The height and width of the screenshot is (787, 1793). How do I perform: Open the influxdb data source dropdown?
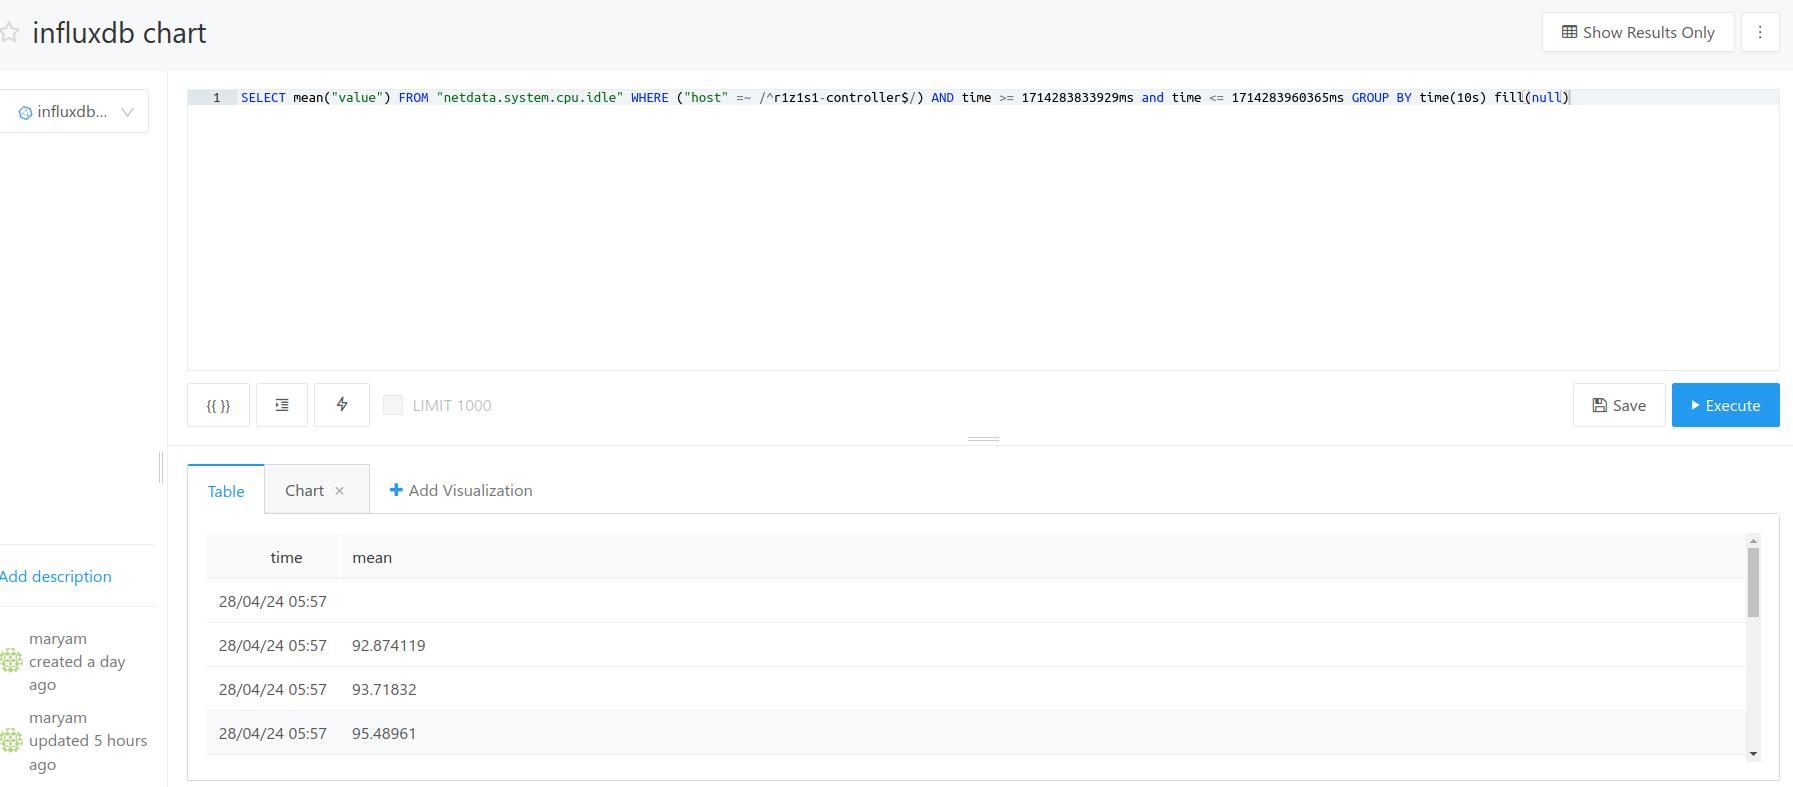click(x=75, y=112)
